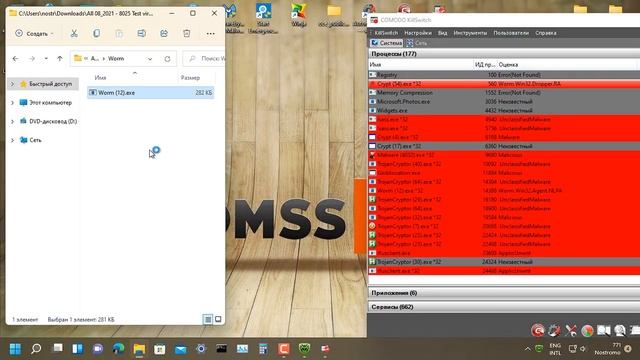The image size is (640, 360).
Task: Open the Вид menu in KillSwitch
Action: coord(442,33)
